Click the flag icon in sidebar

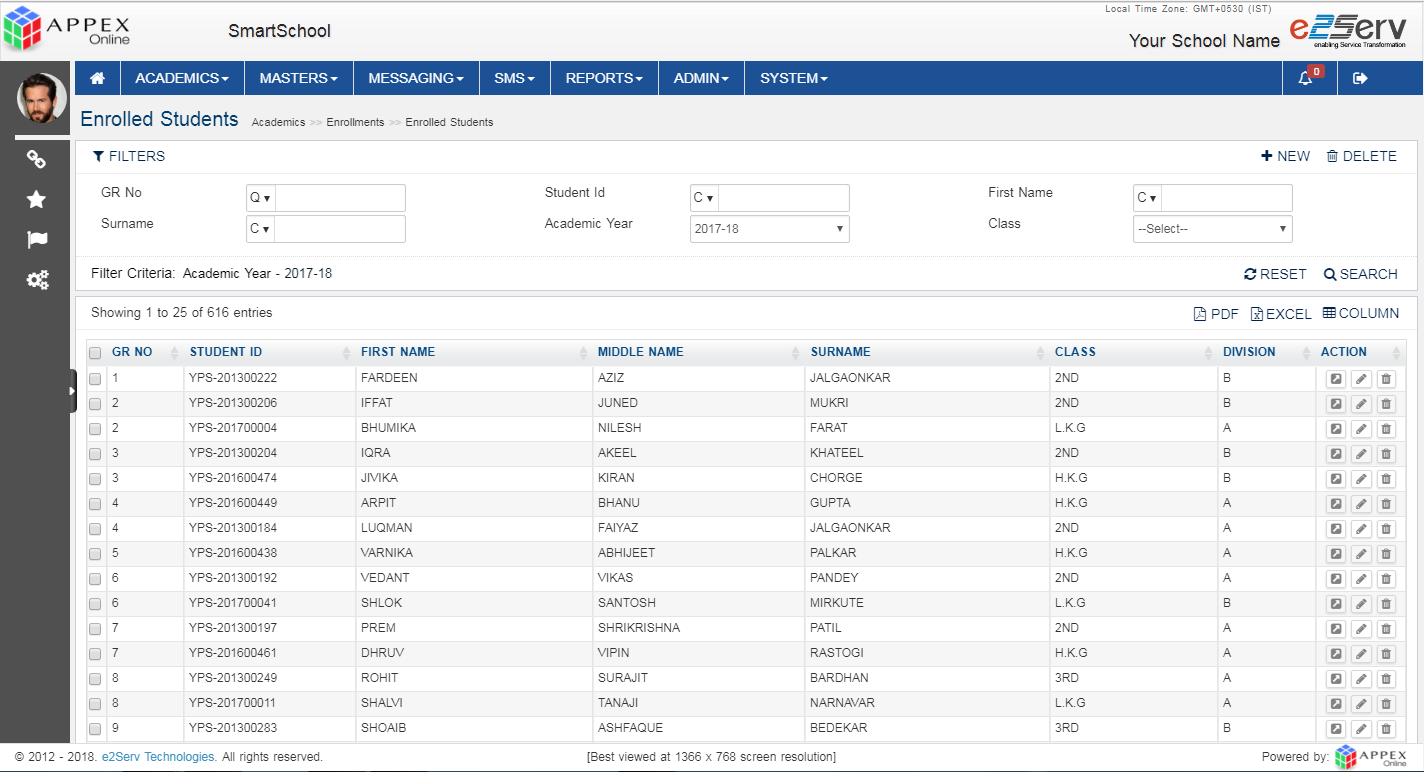[36, 240]
